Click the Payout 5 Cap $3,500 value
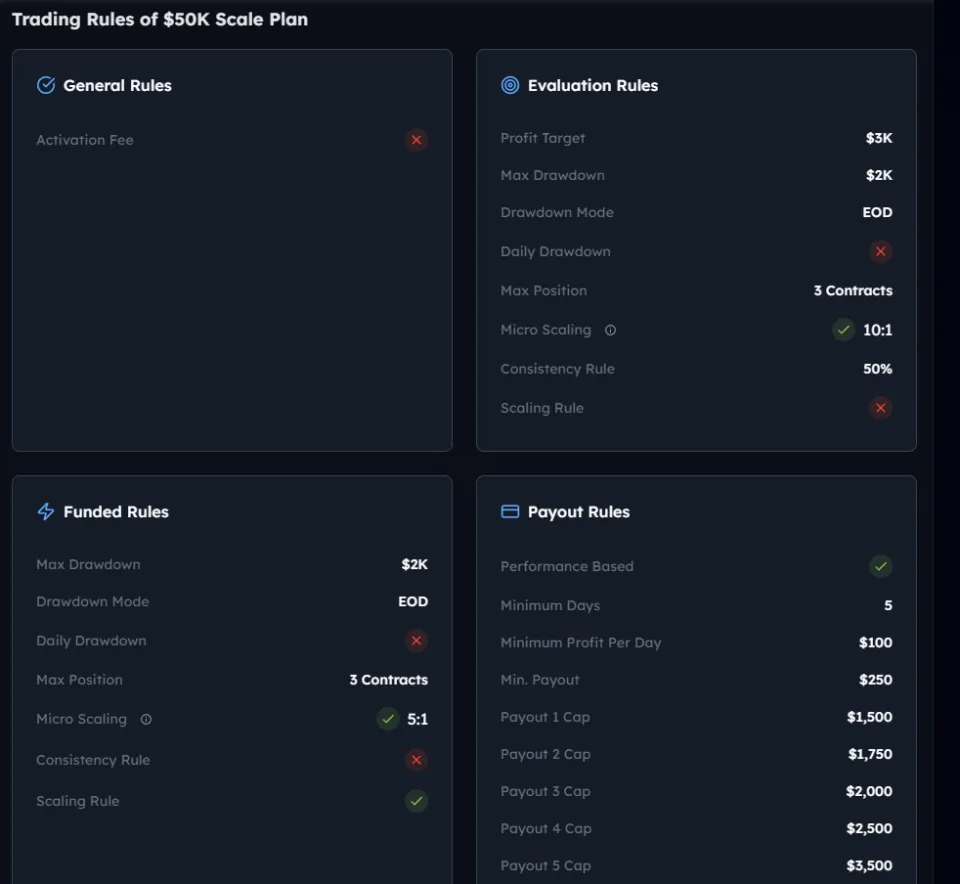Screen dimensions: 960x884 point(868,866)
